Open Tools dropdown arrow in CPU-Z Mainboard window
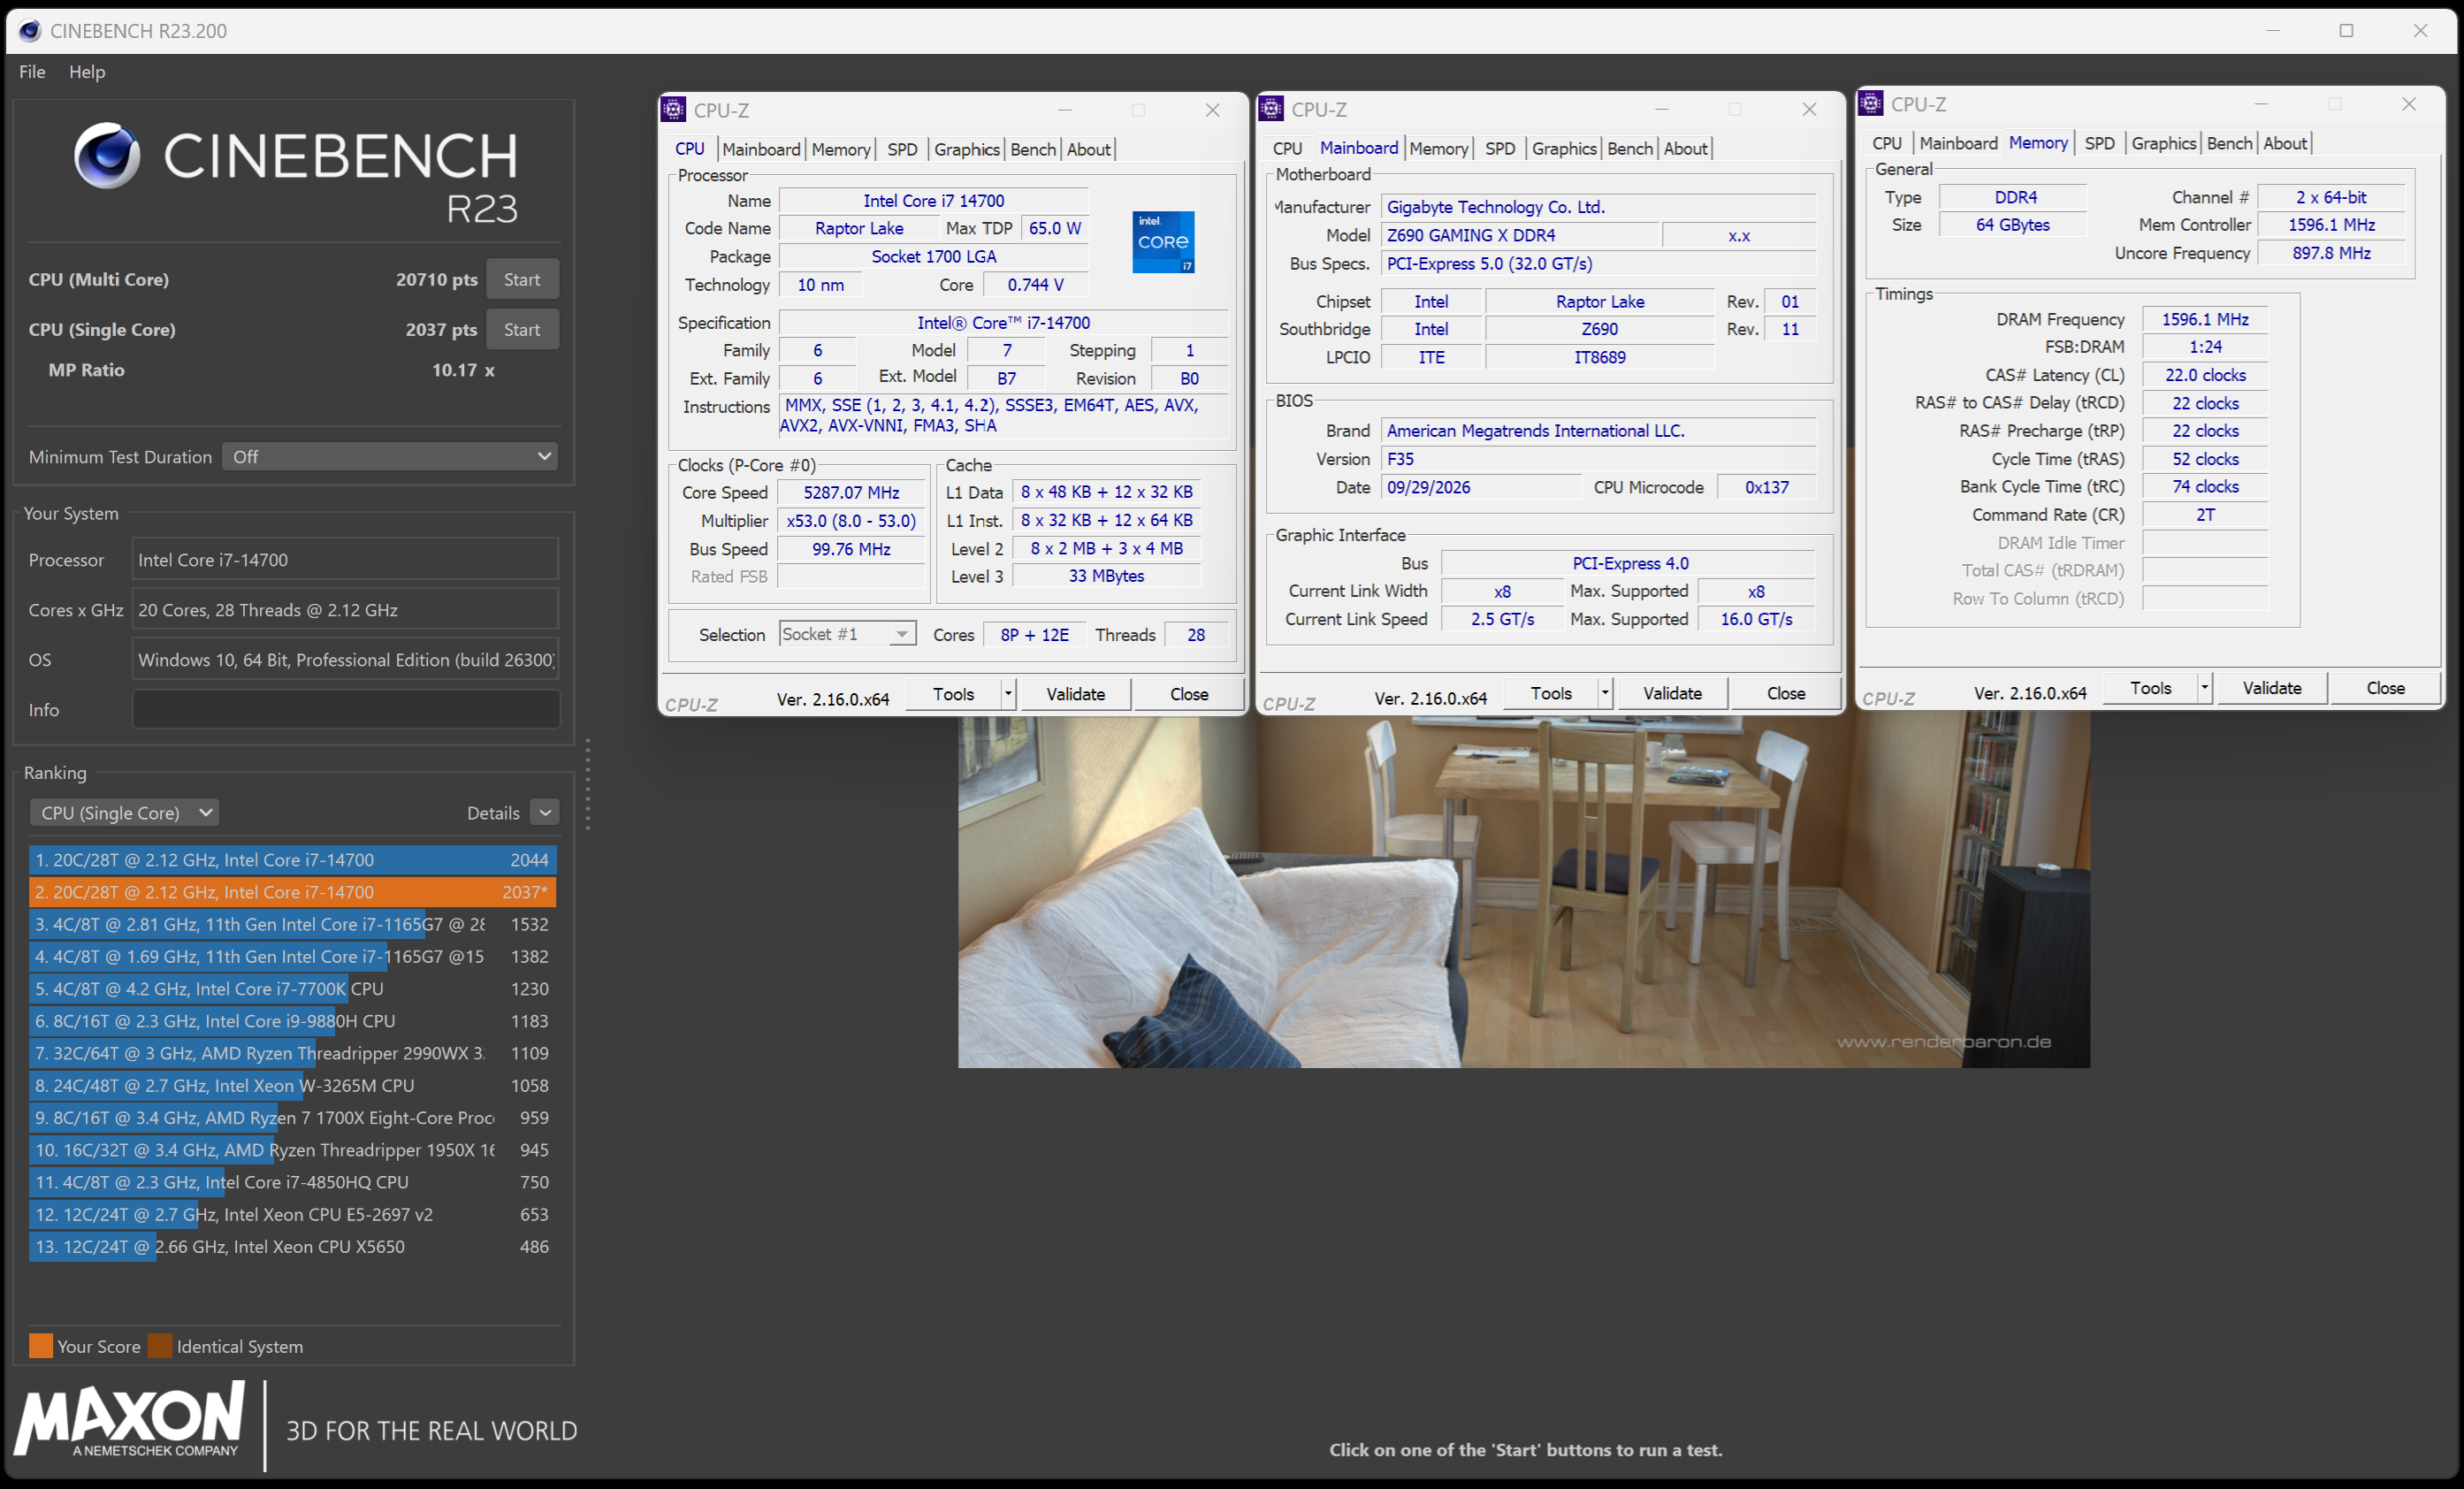The width and height of the screenshot is (2464, 1489). coord(1605,692)
